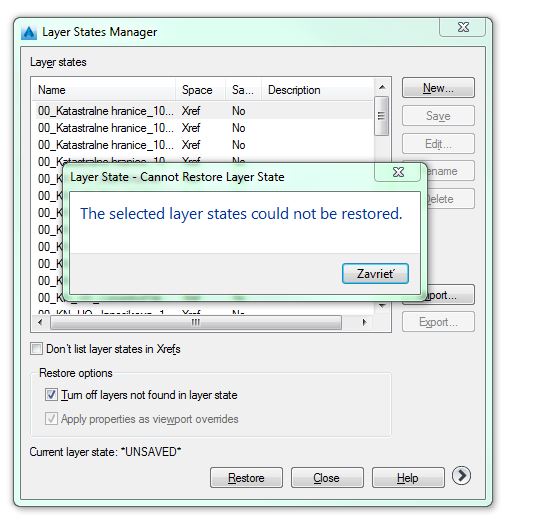
Task: Click the Zavrieť button
Action: (375, 273)
